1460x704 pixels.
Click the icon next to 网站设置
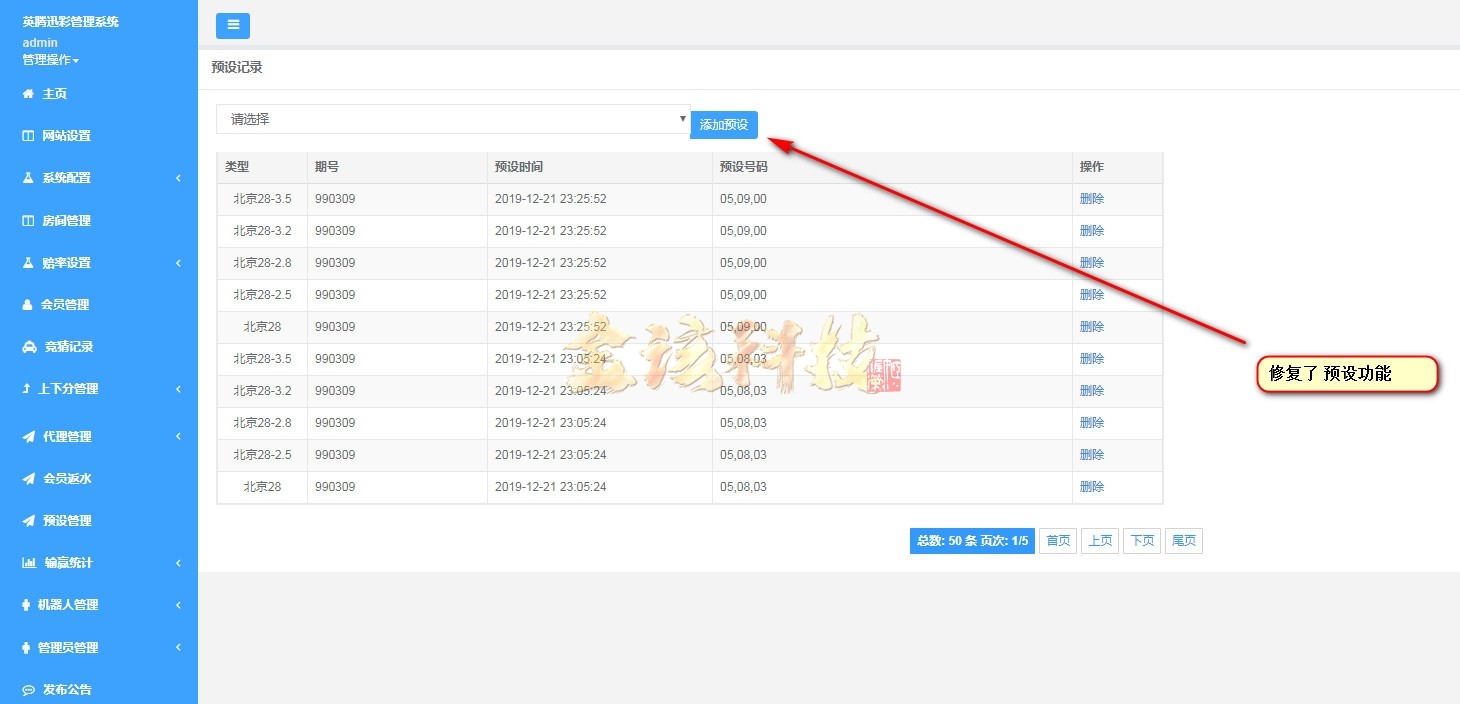28,136
